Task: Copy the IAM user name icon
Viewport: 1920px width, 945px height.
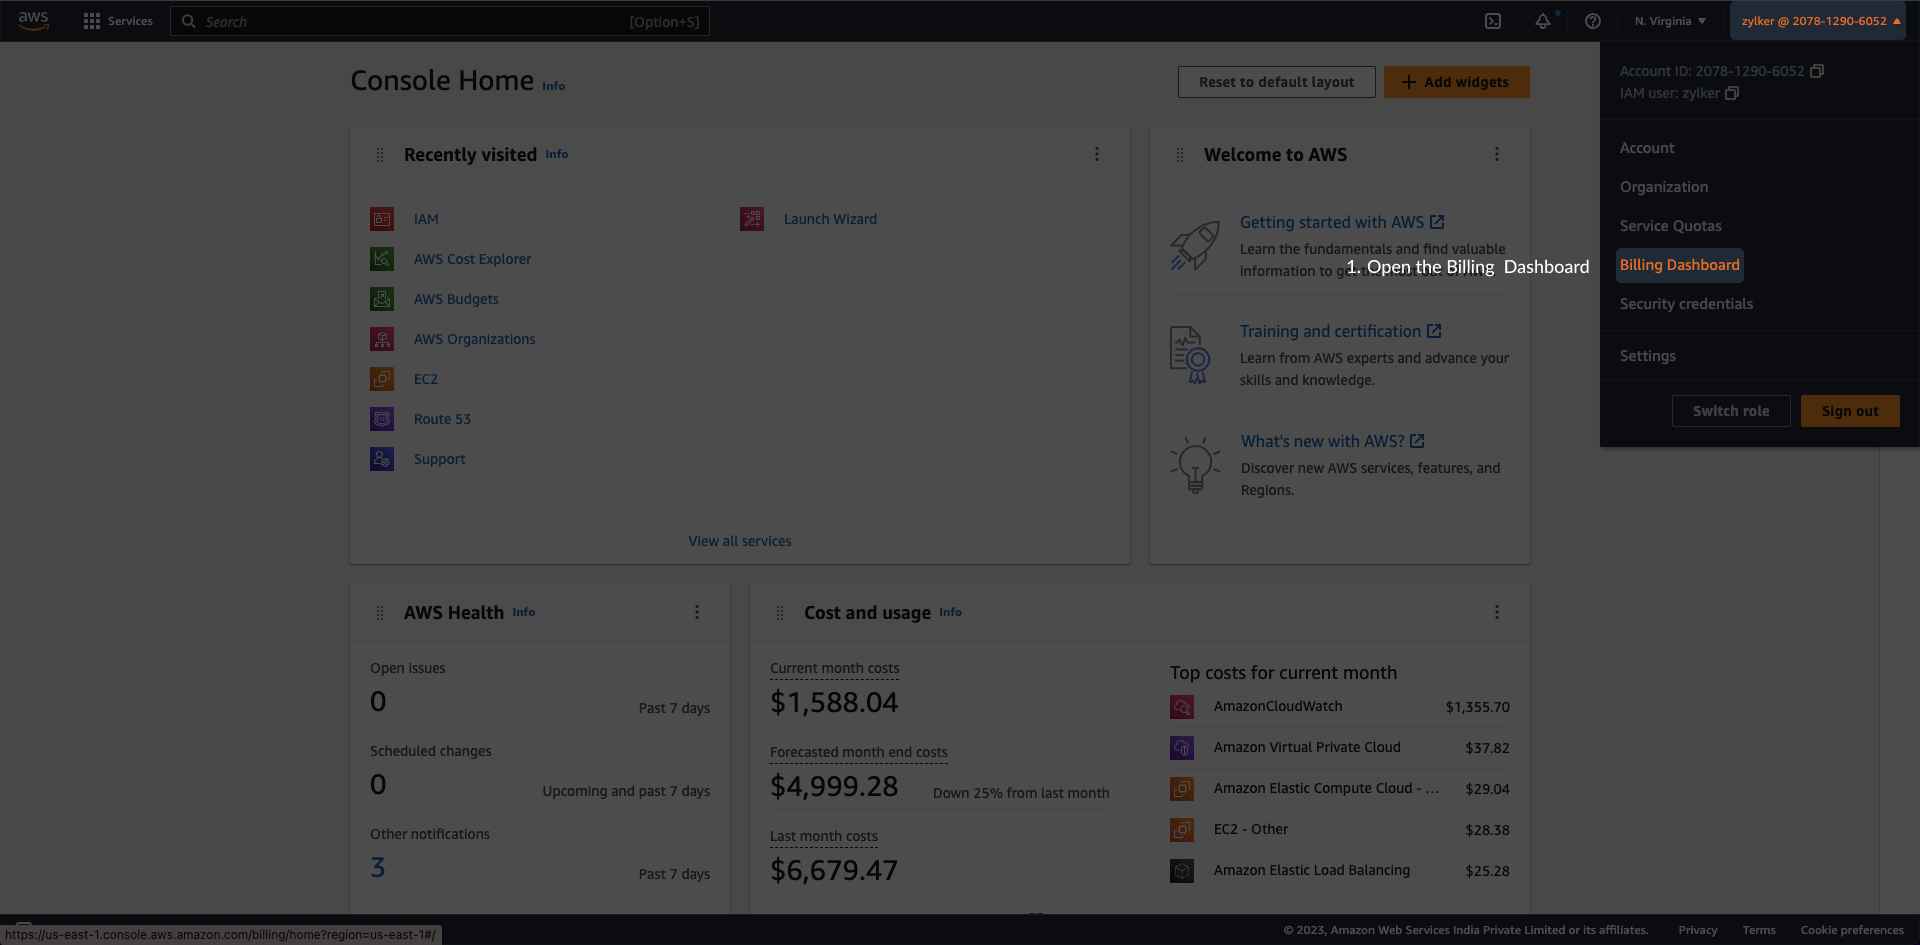Action: point(1732,93)
